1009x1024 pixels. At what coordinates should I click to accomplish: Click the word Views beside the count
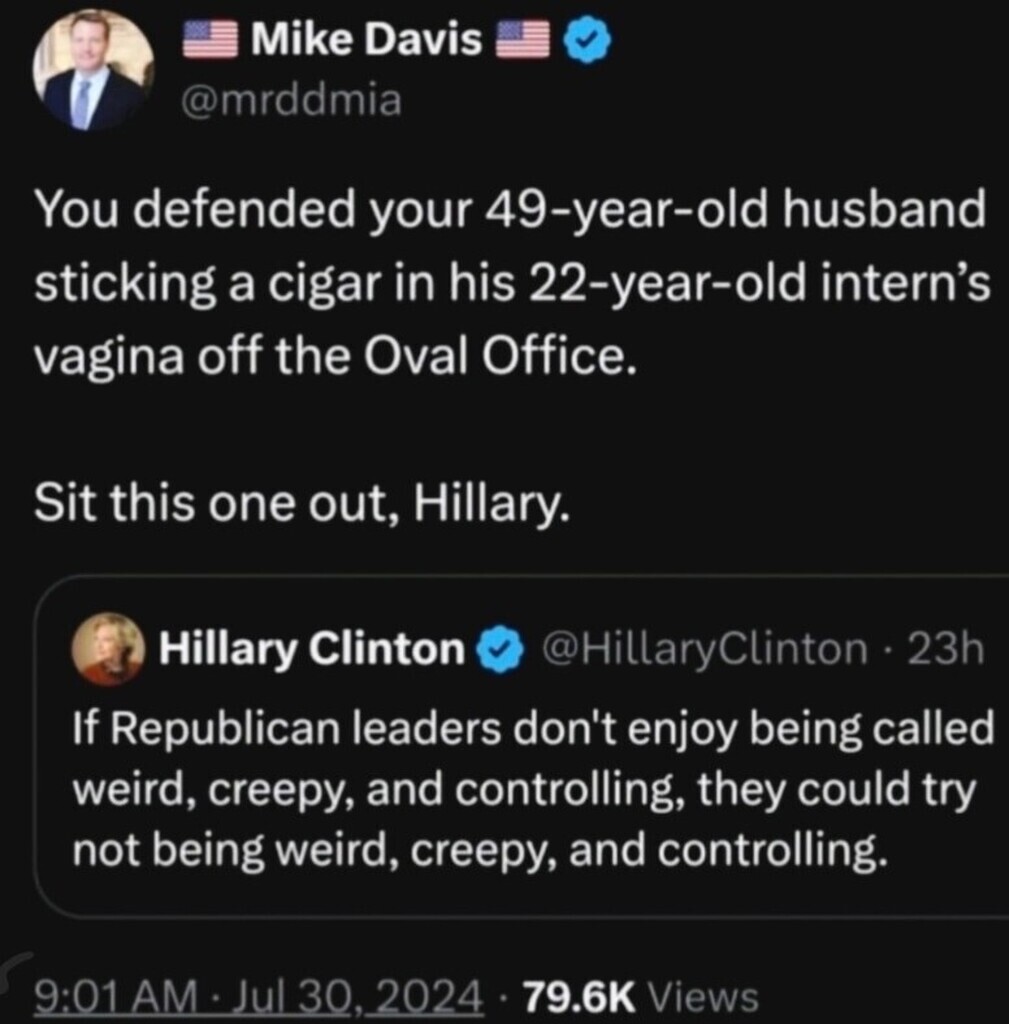[x=703, y=995]
